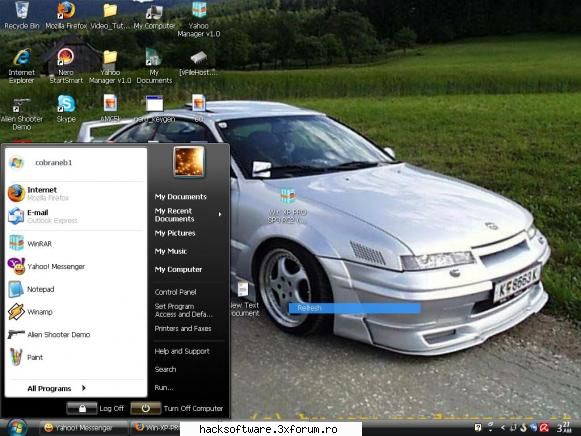Screen dimensions: 581x436
Task: Open Notepad from the Start menu
Action: [76, 289]
